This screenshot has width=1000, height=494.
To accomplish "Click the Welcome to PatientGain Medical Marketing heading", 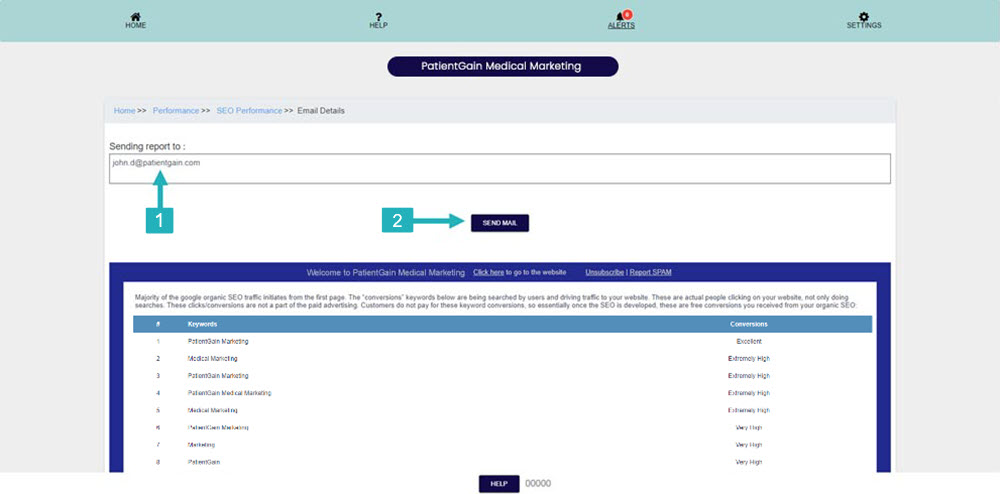I will (386, 272).
